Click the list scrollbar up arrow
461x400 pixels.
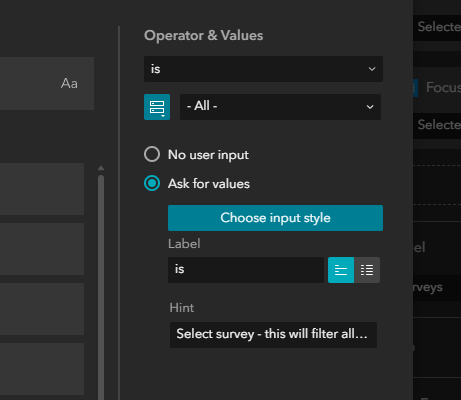(101, 168)
